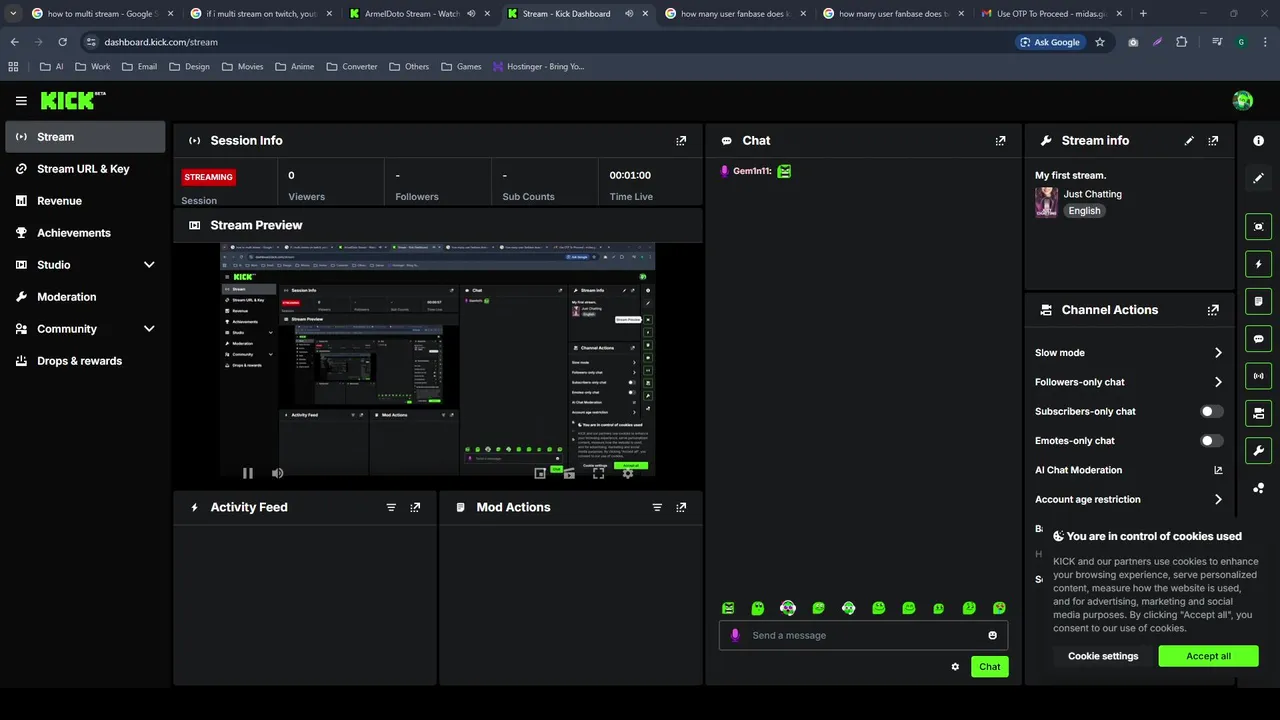Pop out the Stream info panel
The height and width of the screenshot is (720, 1280).
pyautogui.click(x=1213, y=141)
